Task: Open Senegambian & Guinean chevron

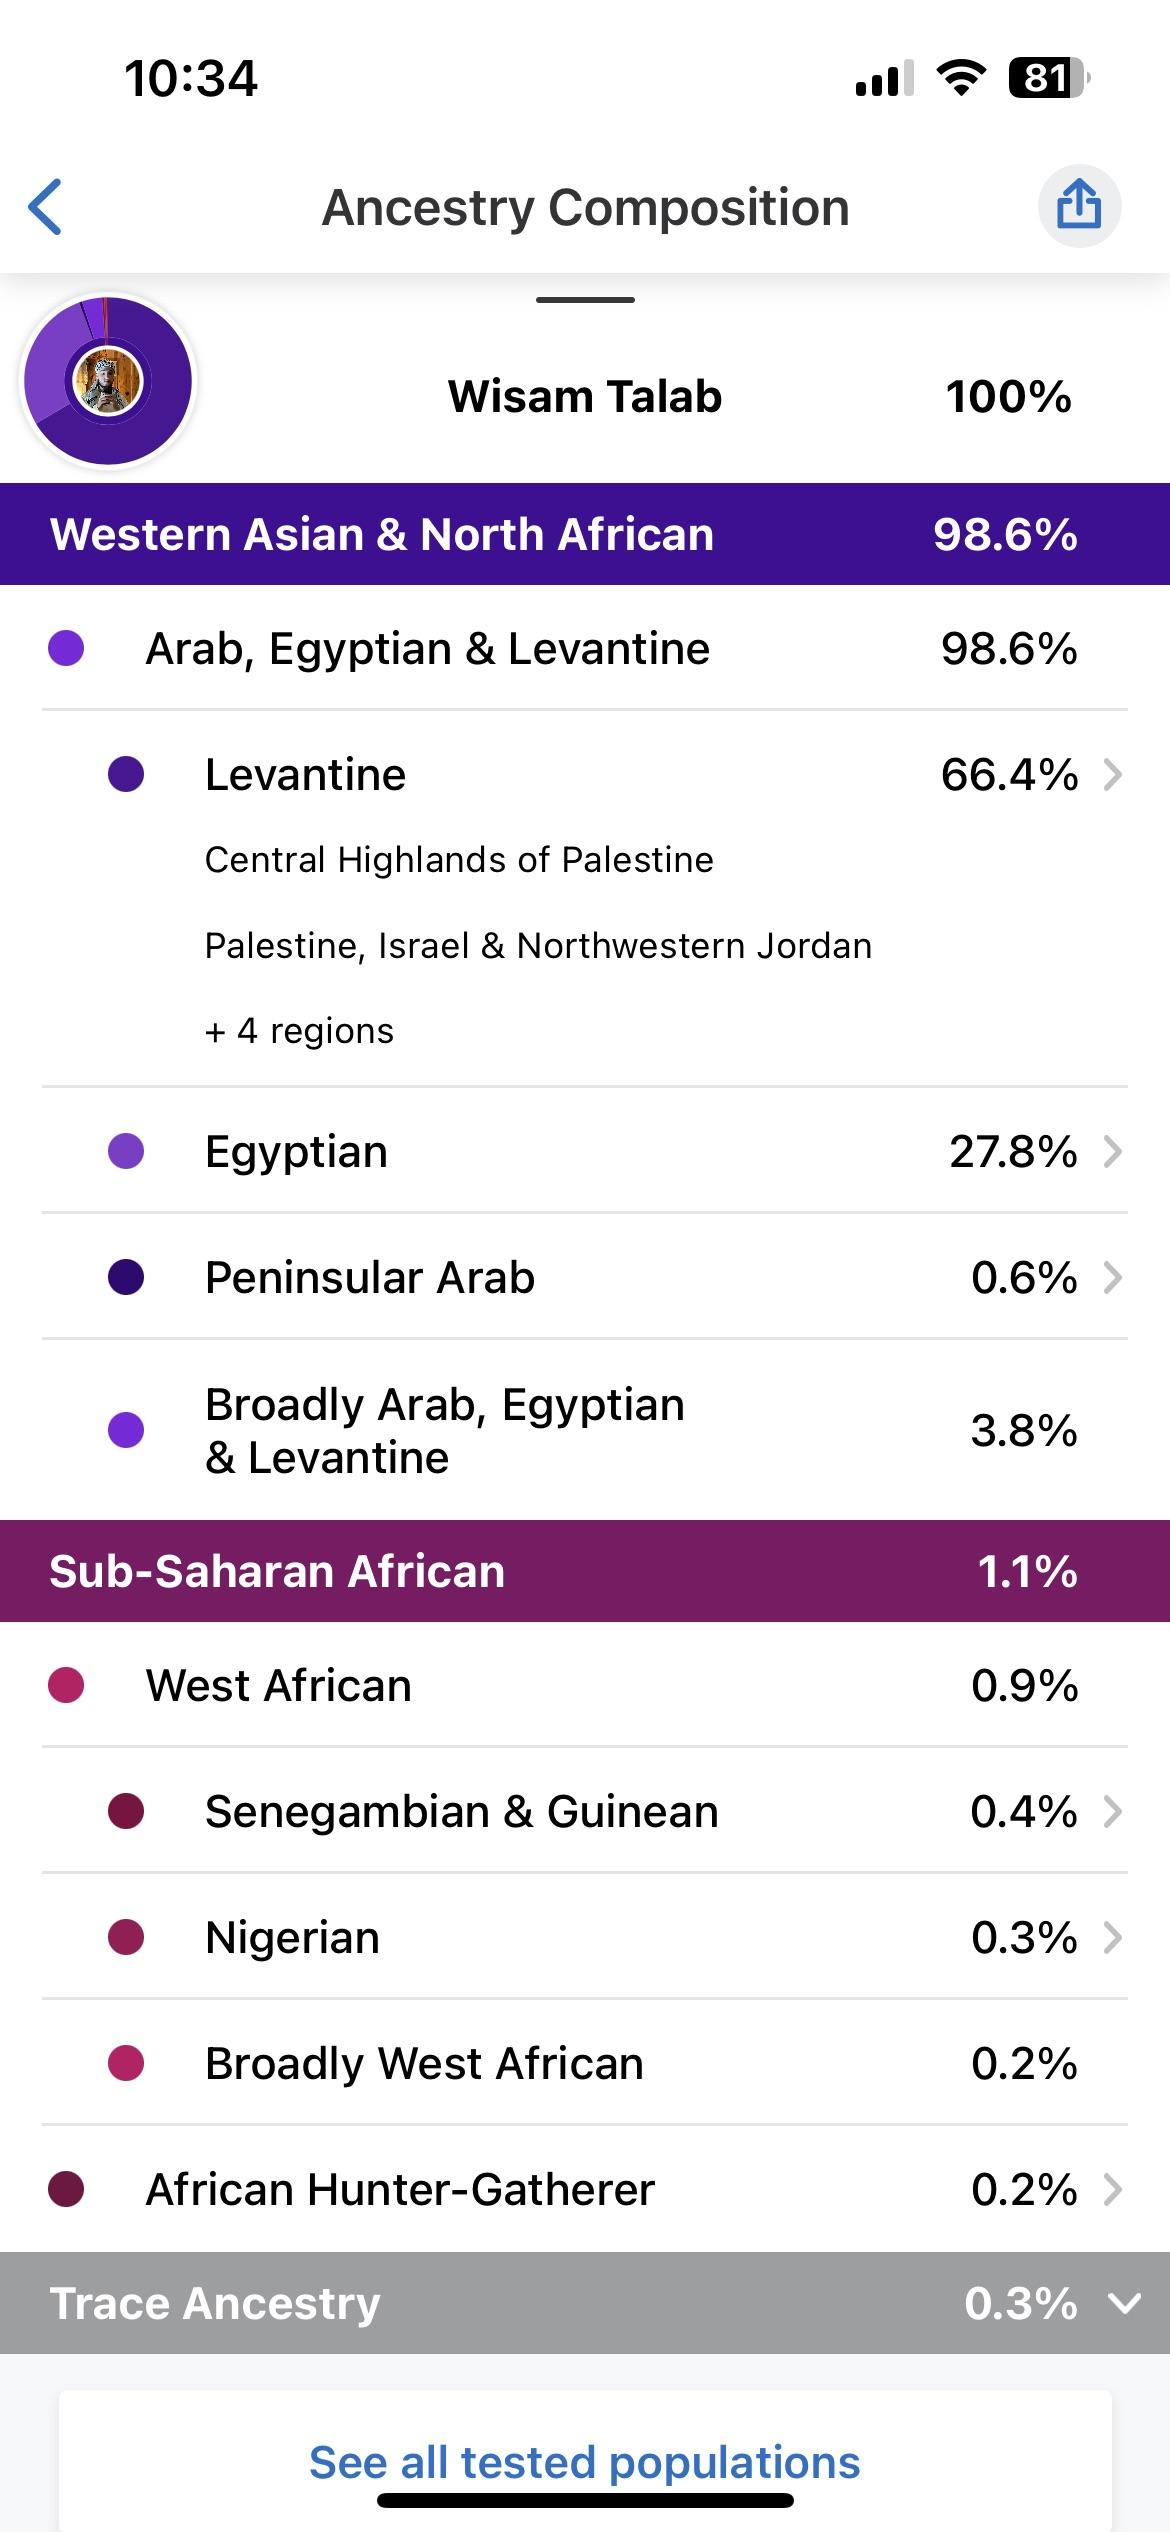Action: click(x=1113, y=1812)
